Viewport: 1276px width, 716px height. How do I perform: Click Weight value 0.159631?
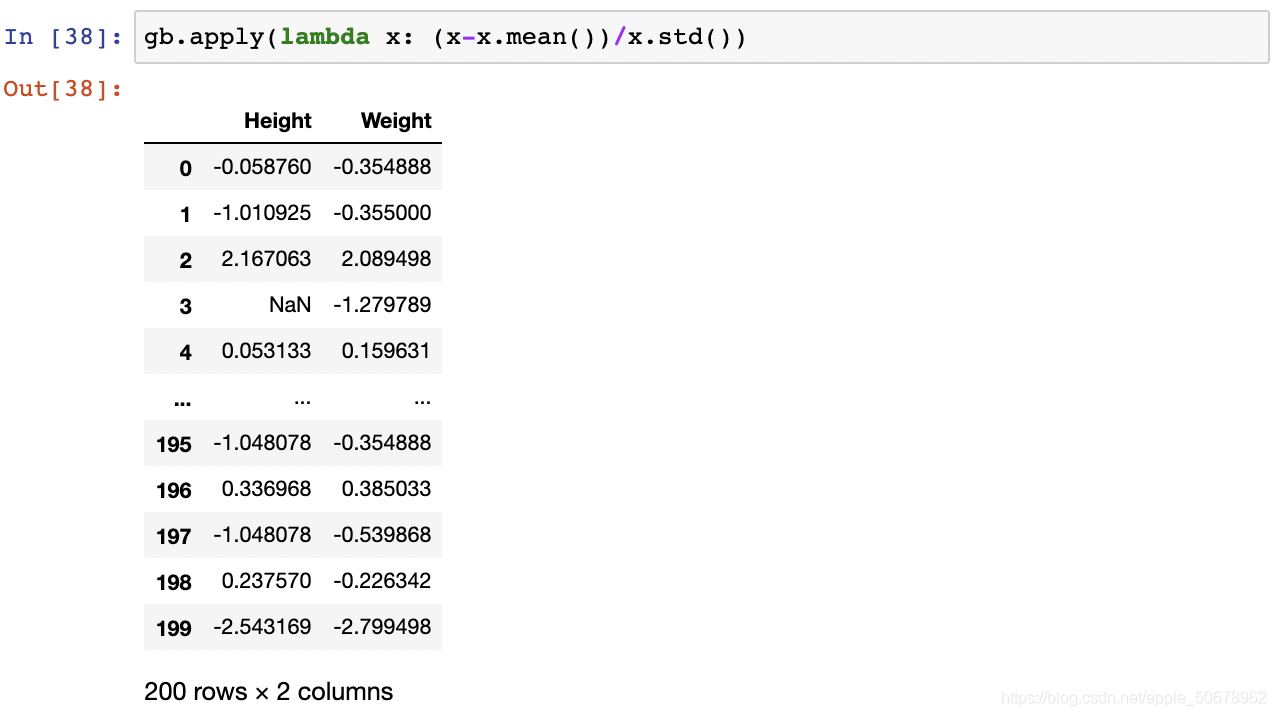[x=386, y=351]
